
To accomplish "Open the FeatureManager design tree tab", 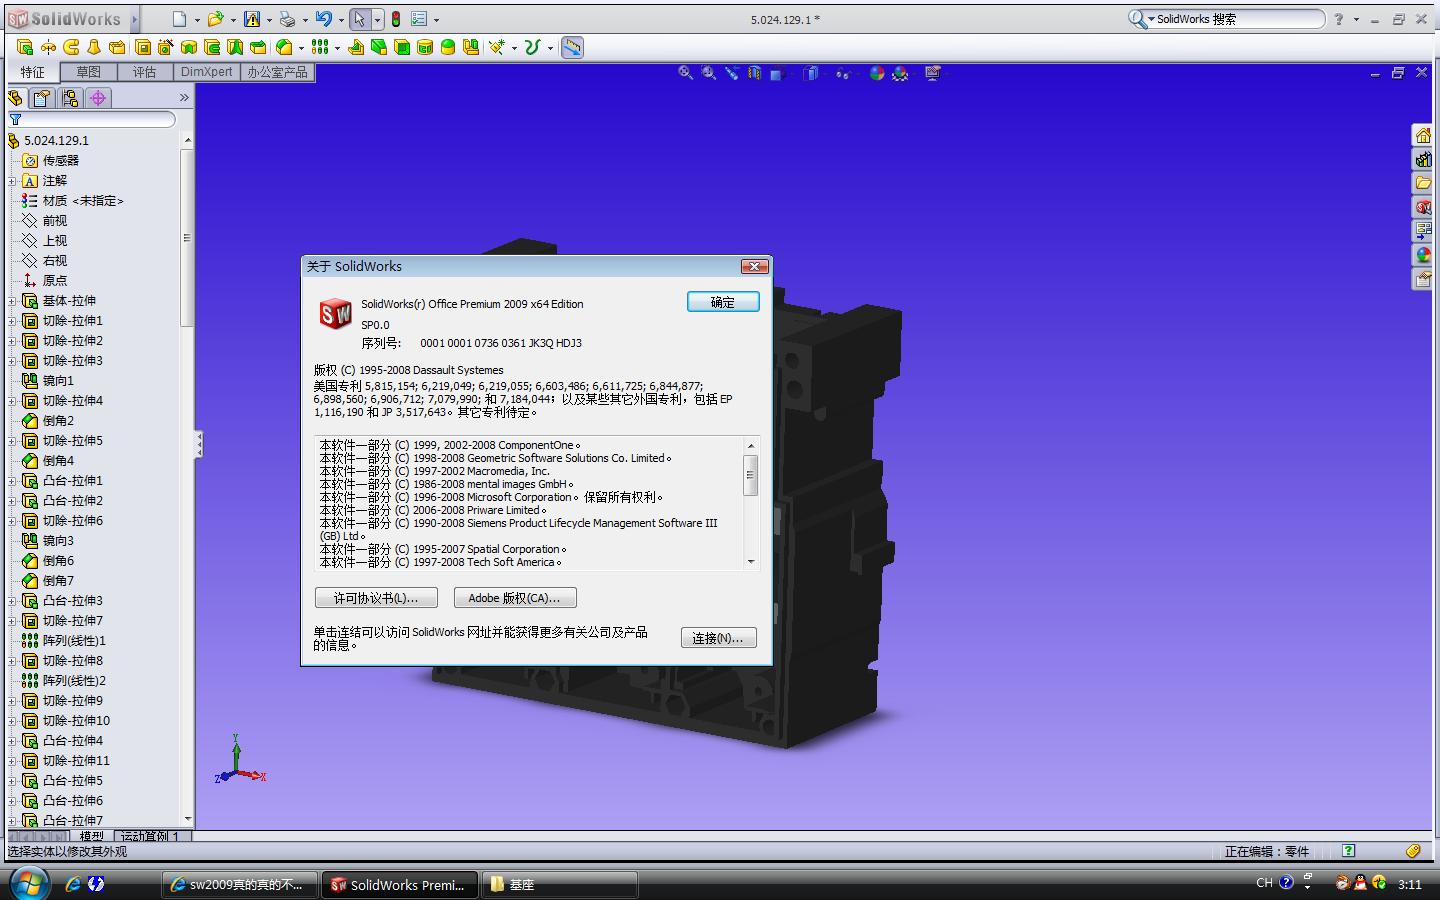I will pos(16,98).
